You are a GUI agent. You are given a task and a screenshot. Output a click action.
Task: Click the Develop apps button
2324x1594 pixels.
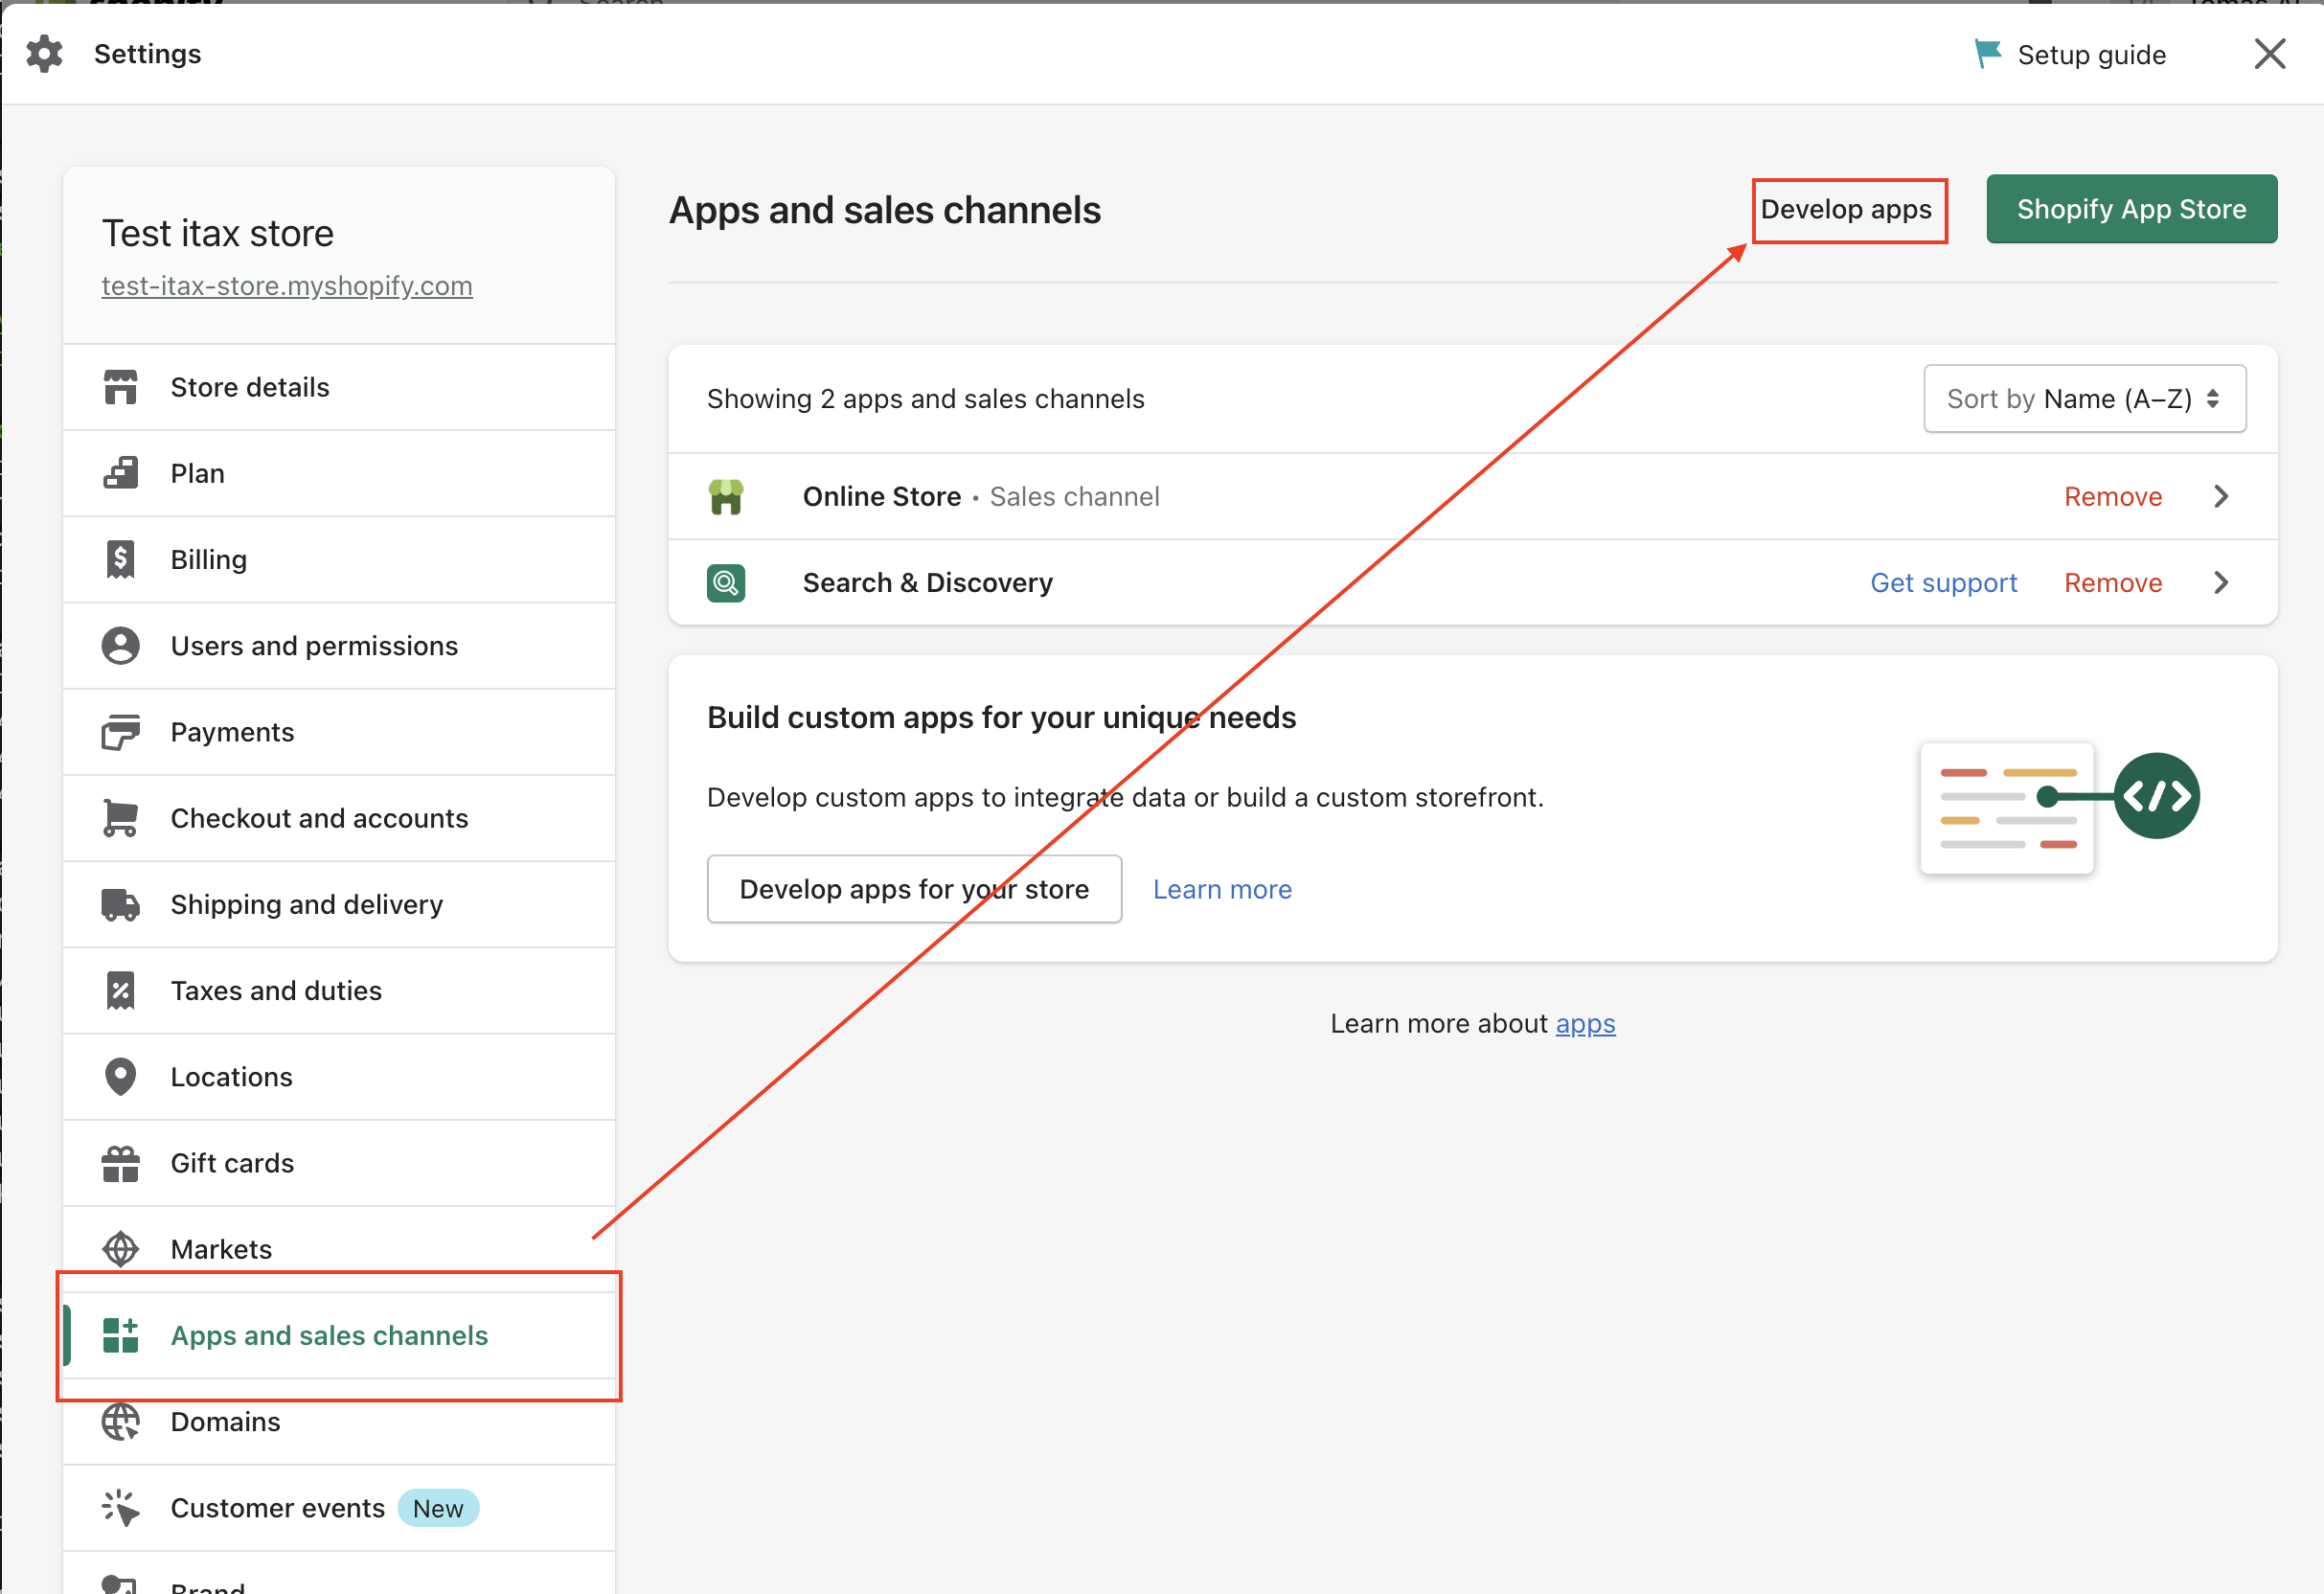1847,210
